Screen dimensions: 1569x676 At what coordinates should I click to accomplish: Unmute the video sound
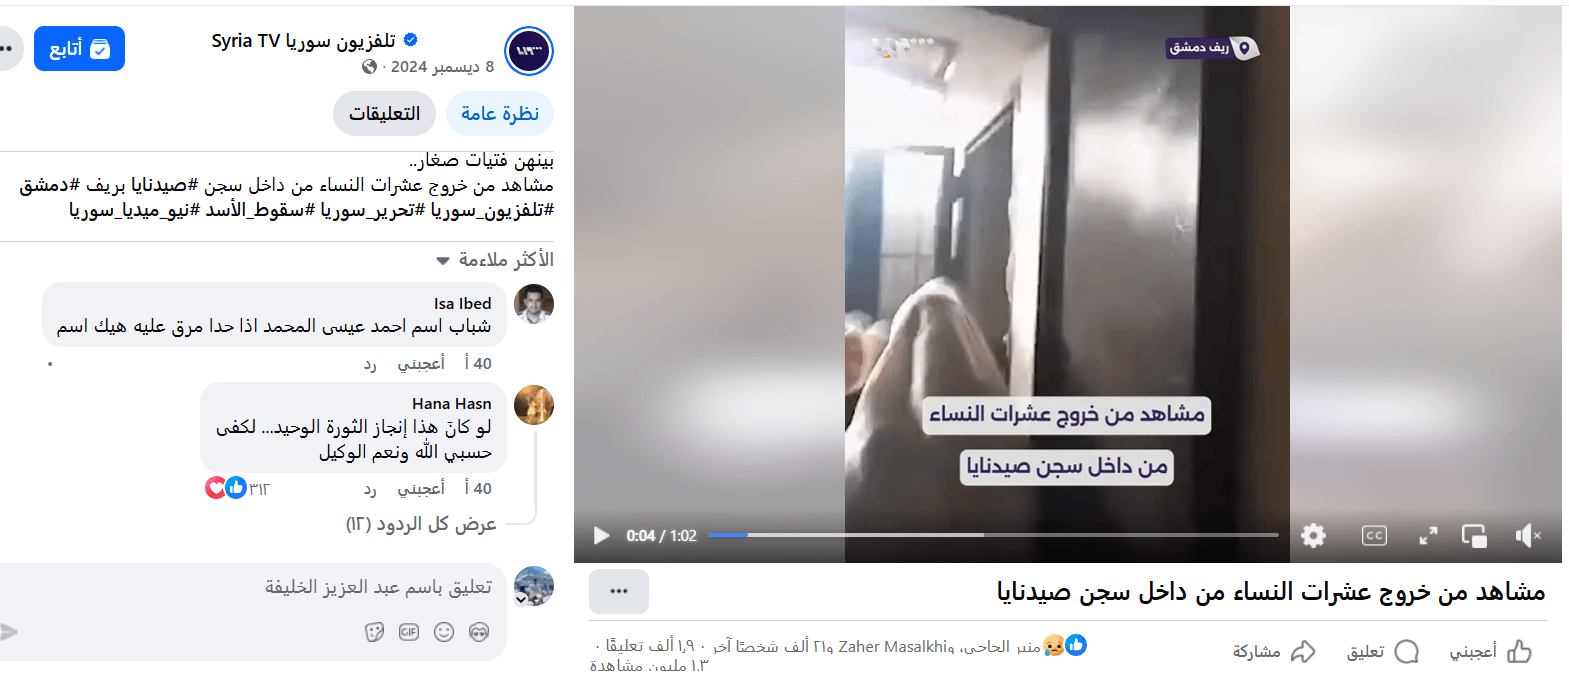tap(1528, 535)
